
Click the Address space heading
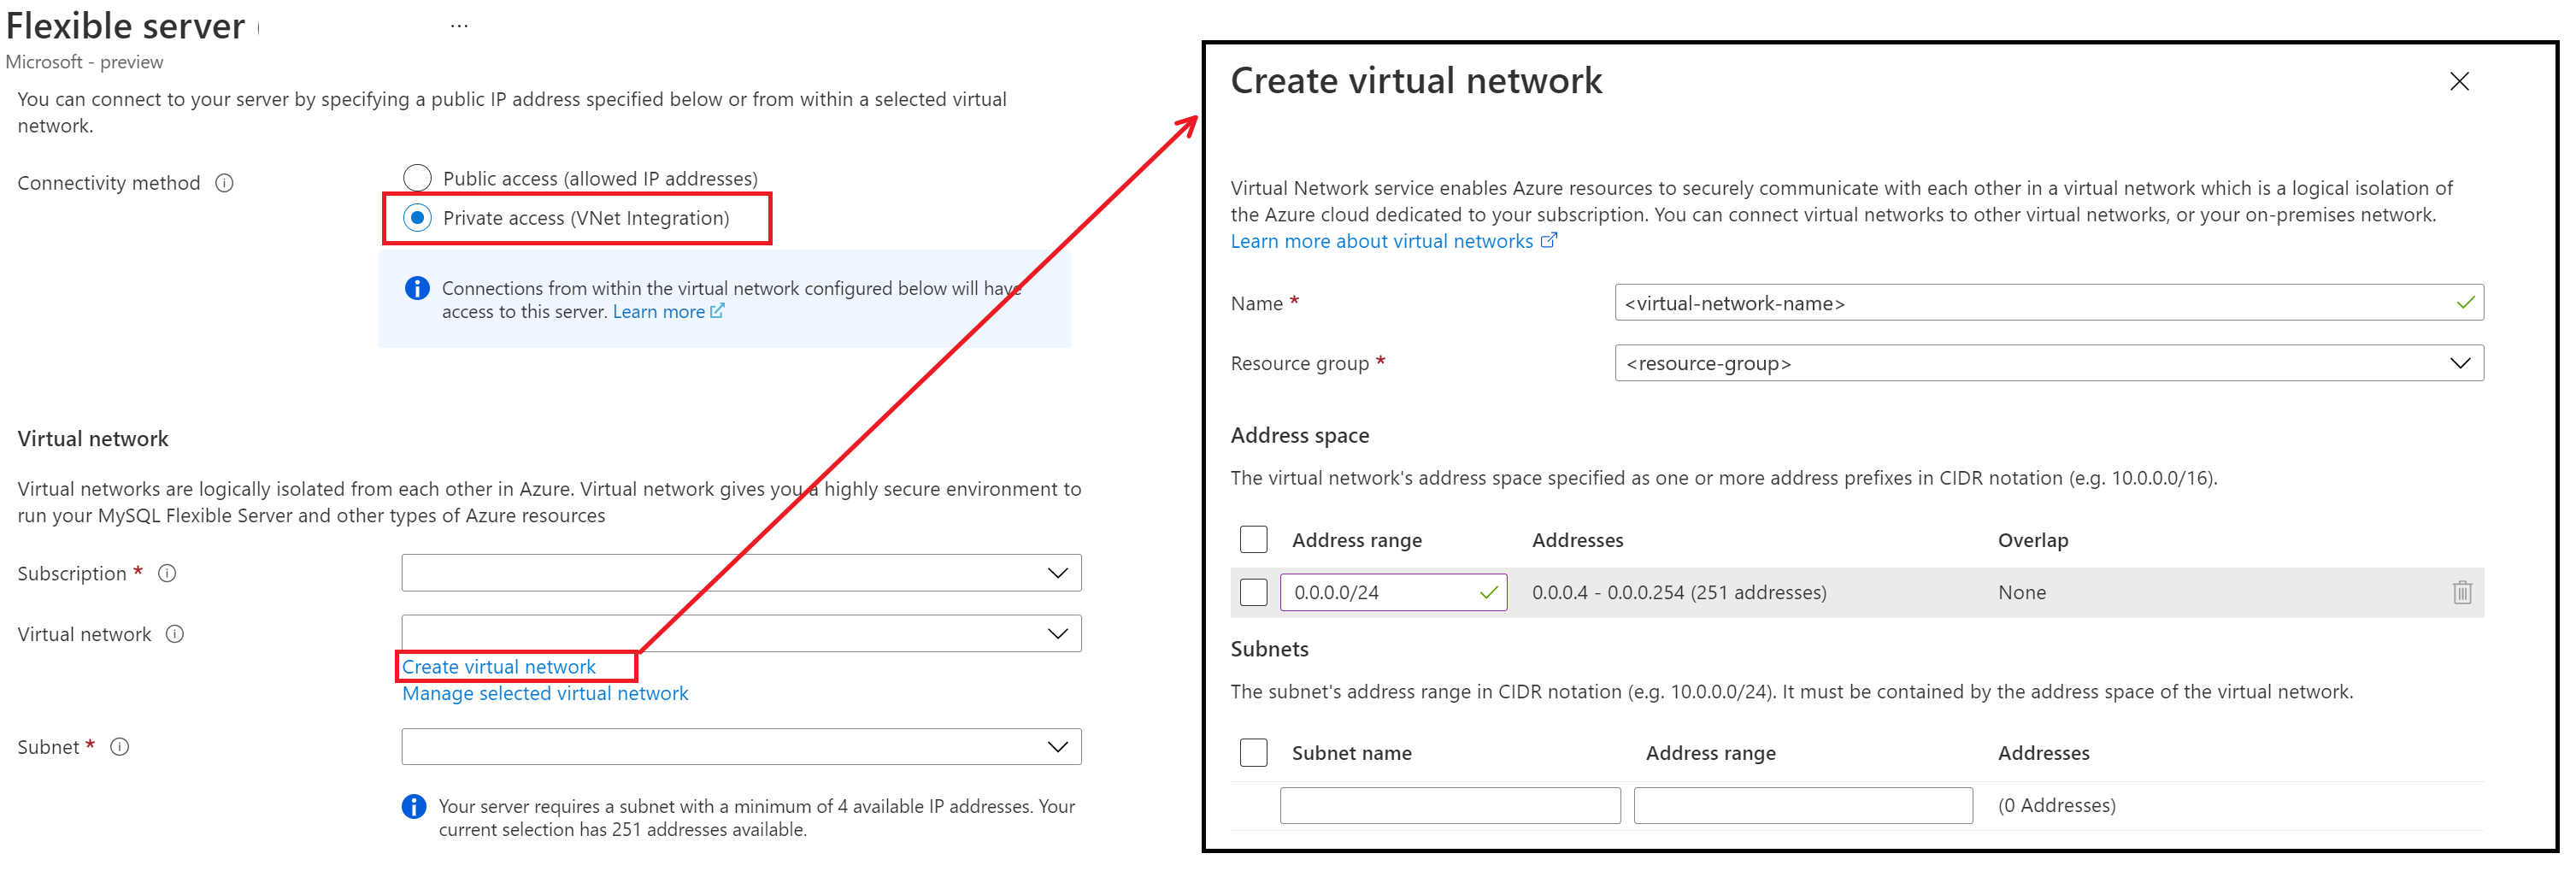tap(1300, 436)
